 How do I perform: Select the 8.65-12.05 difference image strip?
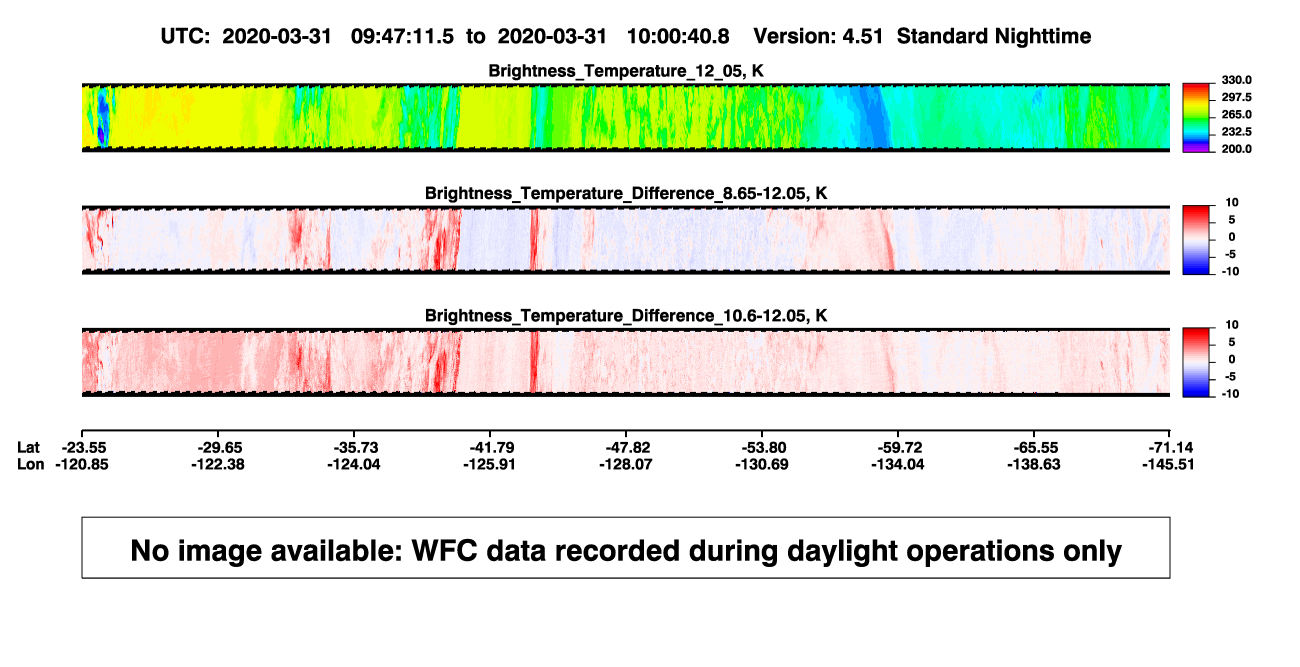click(x=626, y=239)
